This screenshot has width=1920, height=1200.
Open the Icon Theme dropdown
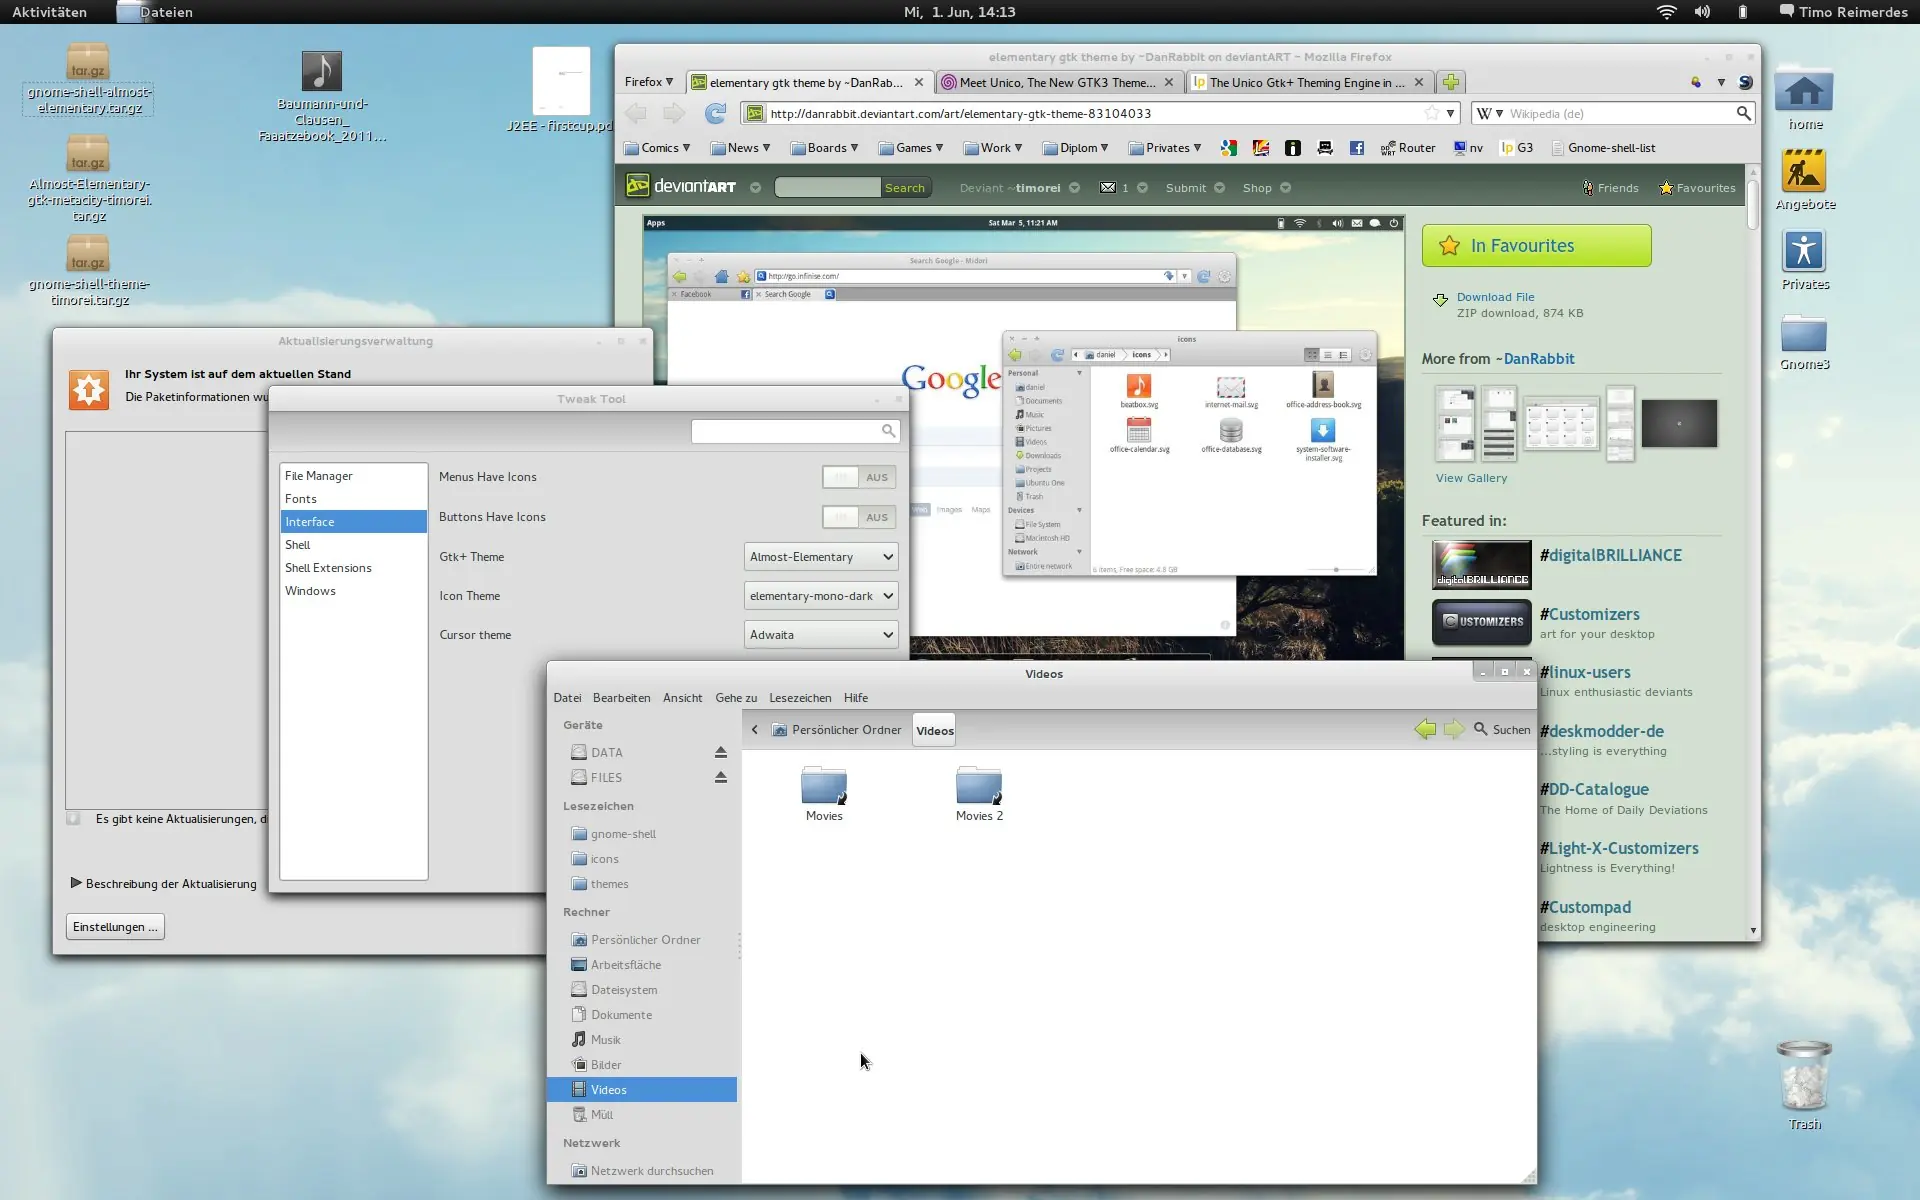tap(821, 596)
